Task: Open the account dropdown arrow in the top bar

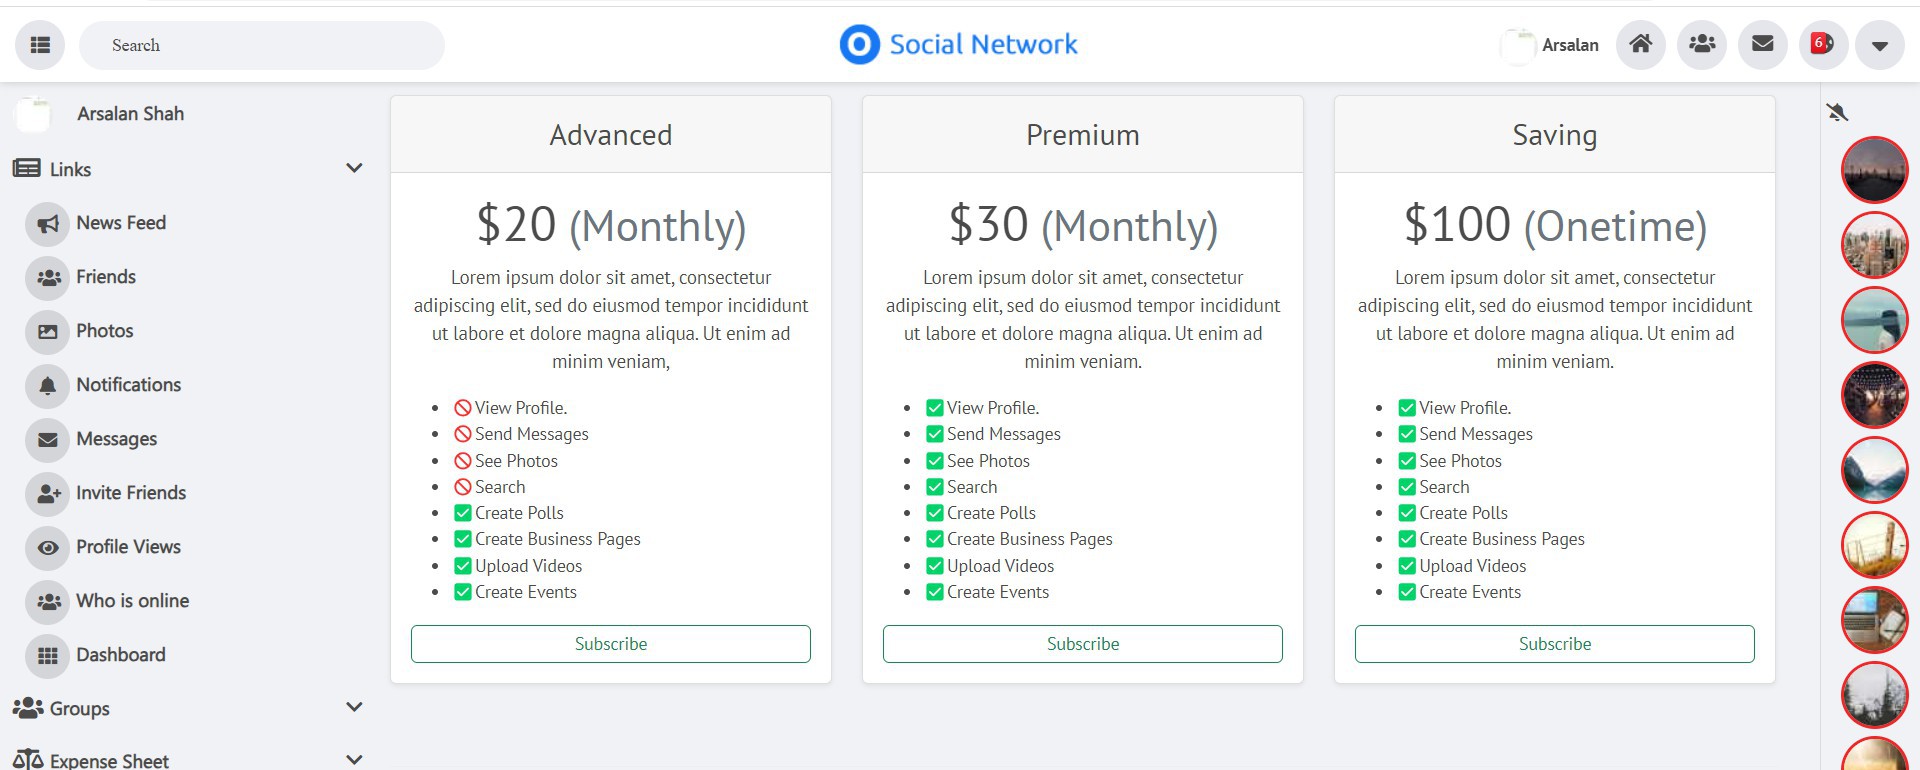Action: point(1880,45)
